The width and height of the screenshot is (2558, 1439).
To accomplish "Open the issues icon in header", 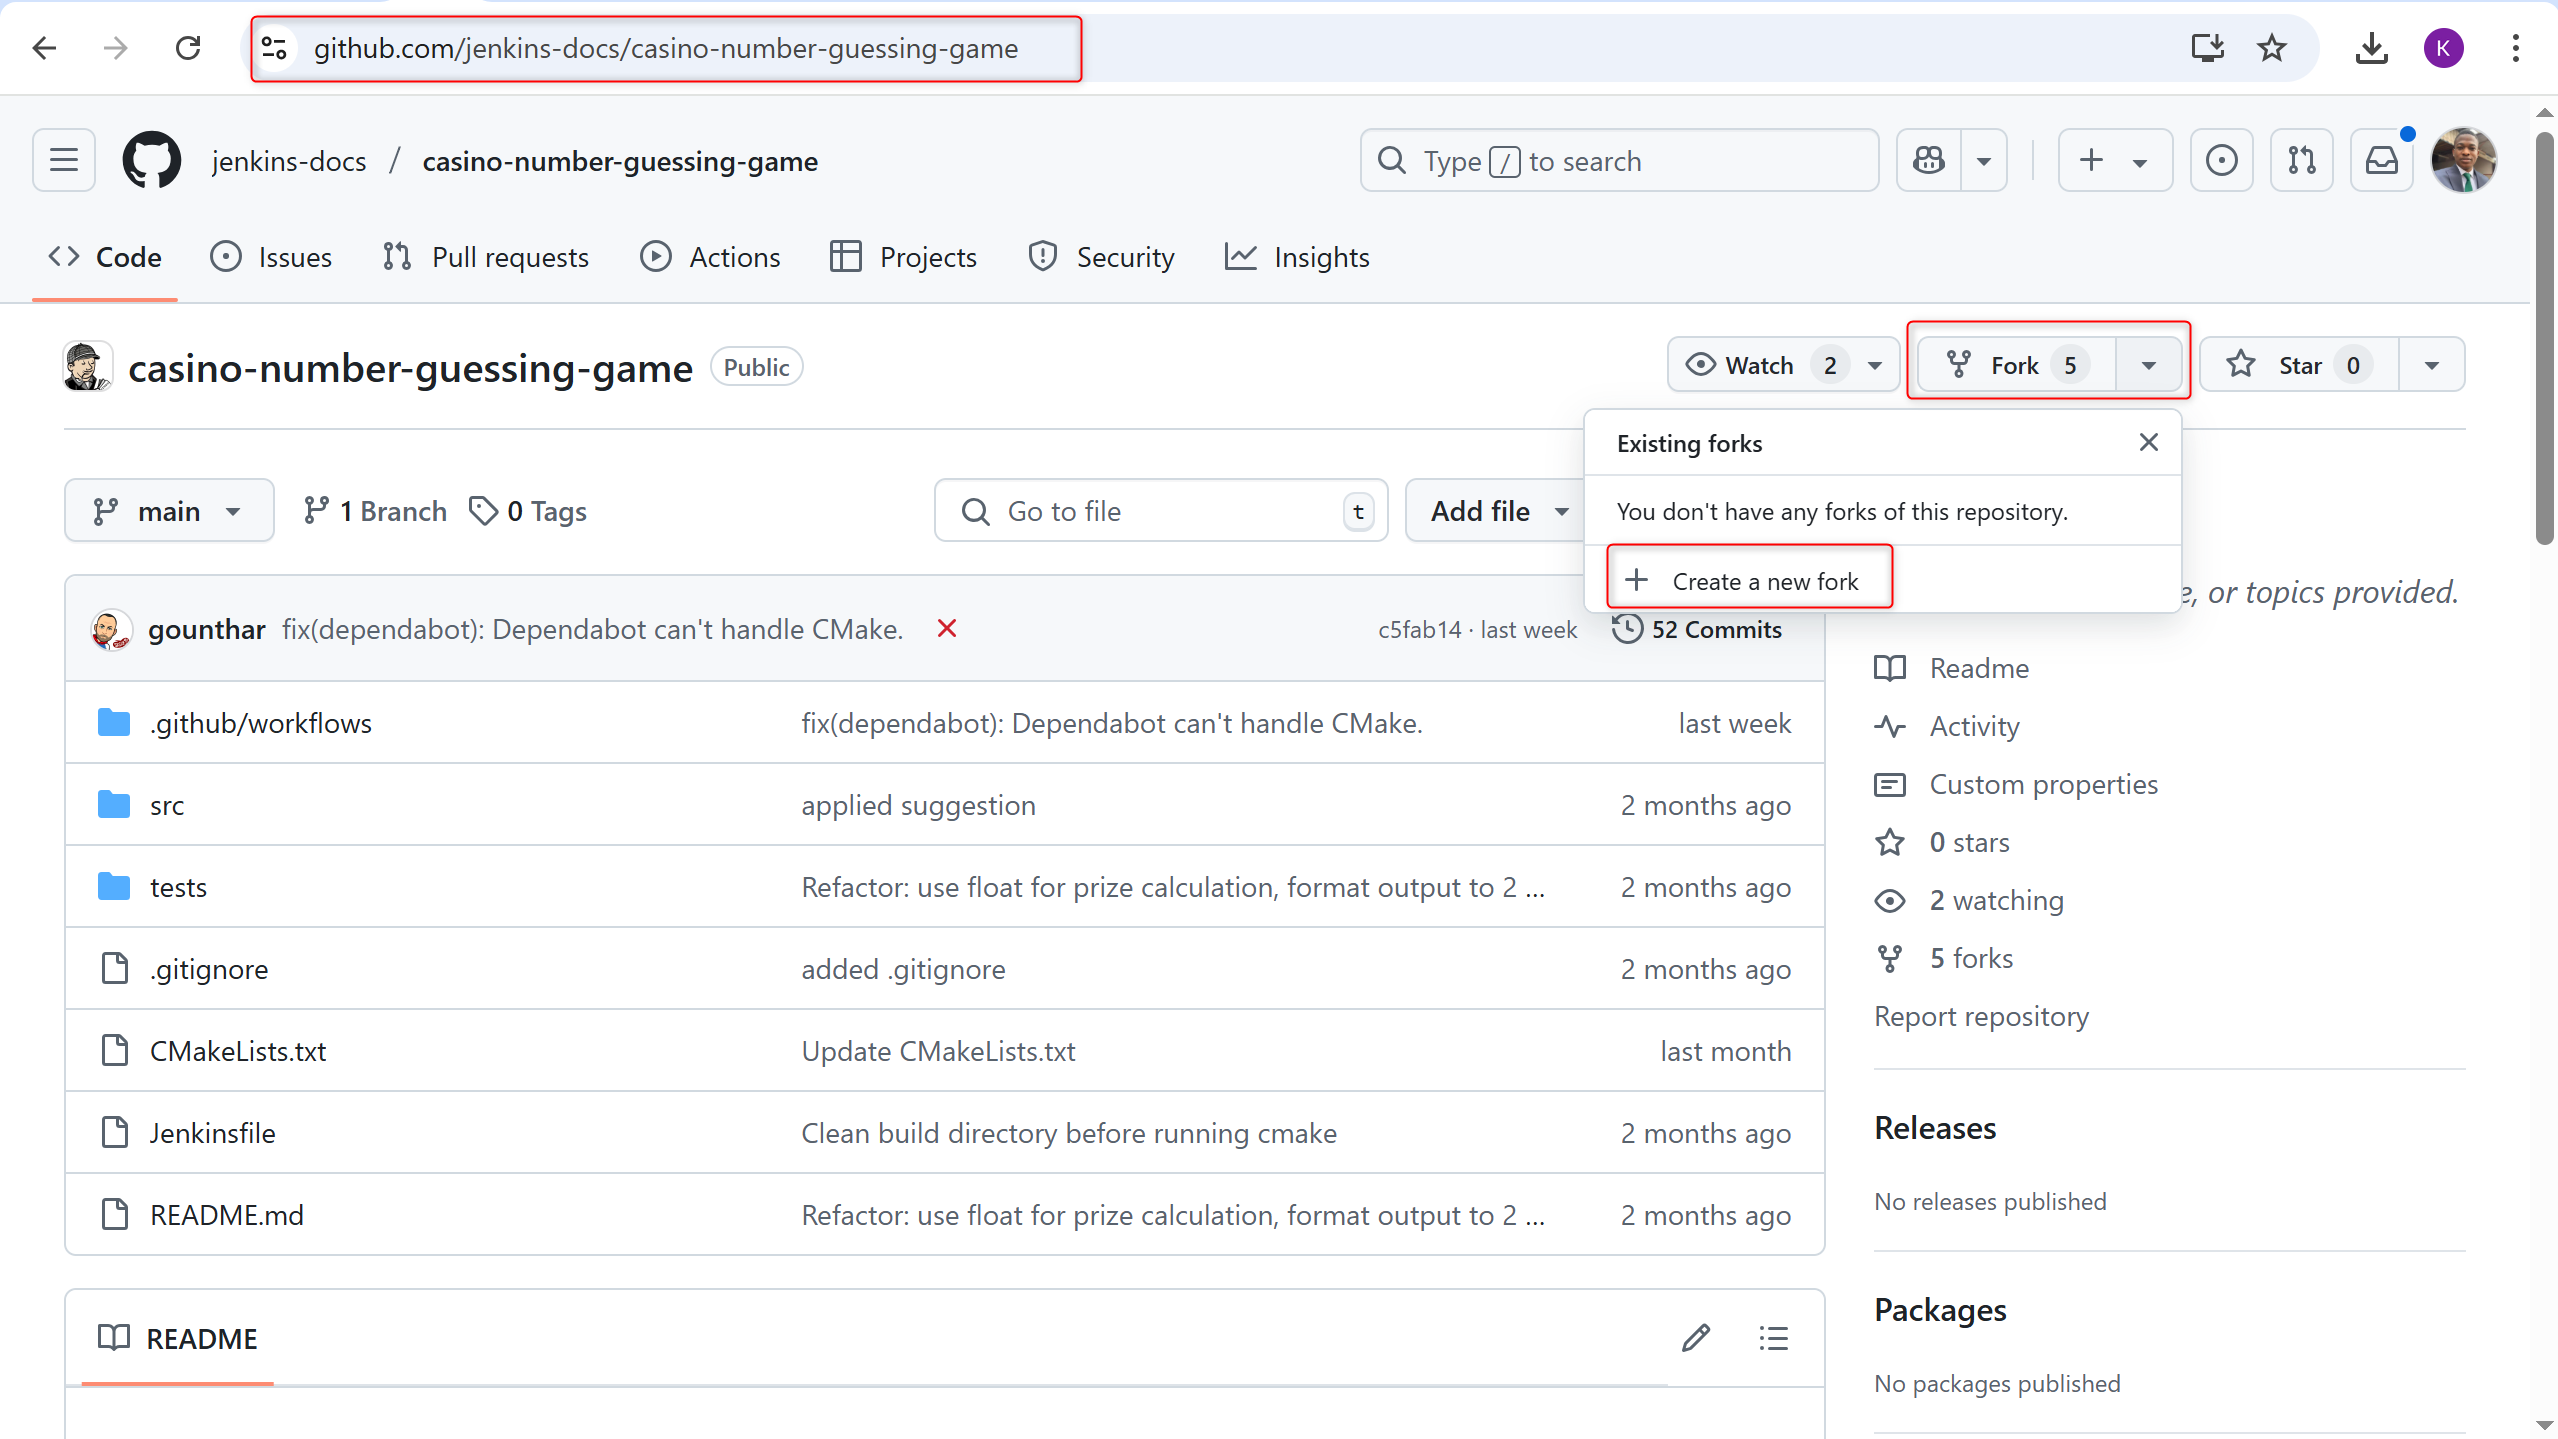I will (x=2222, y=160).
